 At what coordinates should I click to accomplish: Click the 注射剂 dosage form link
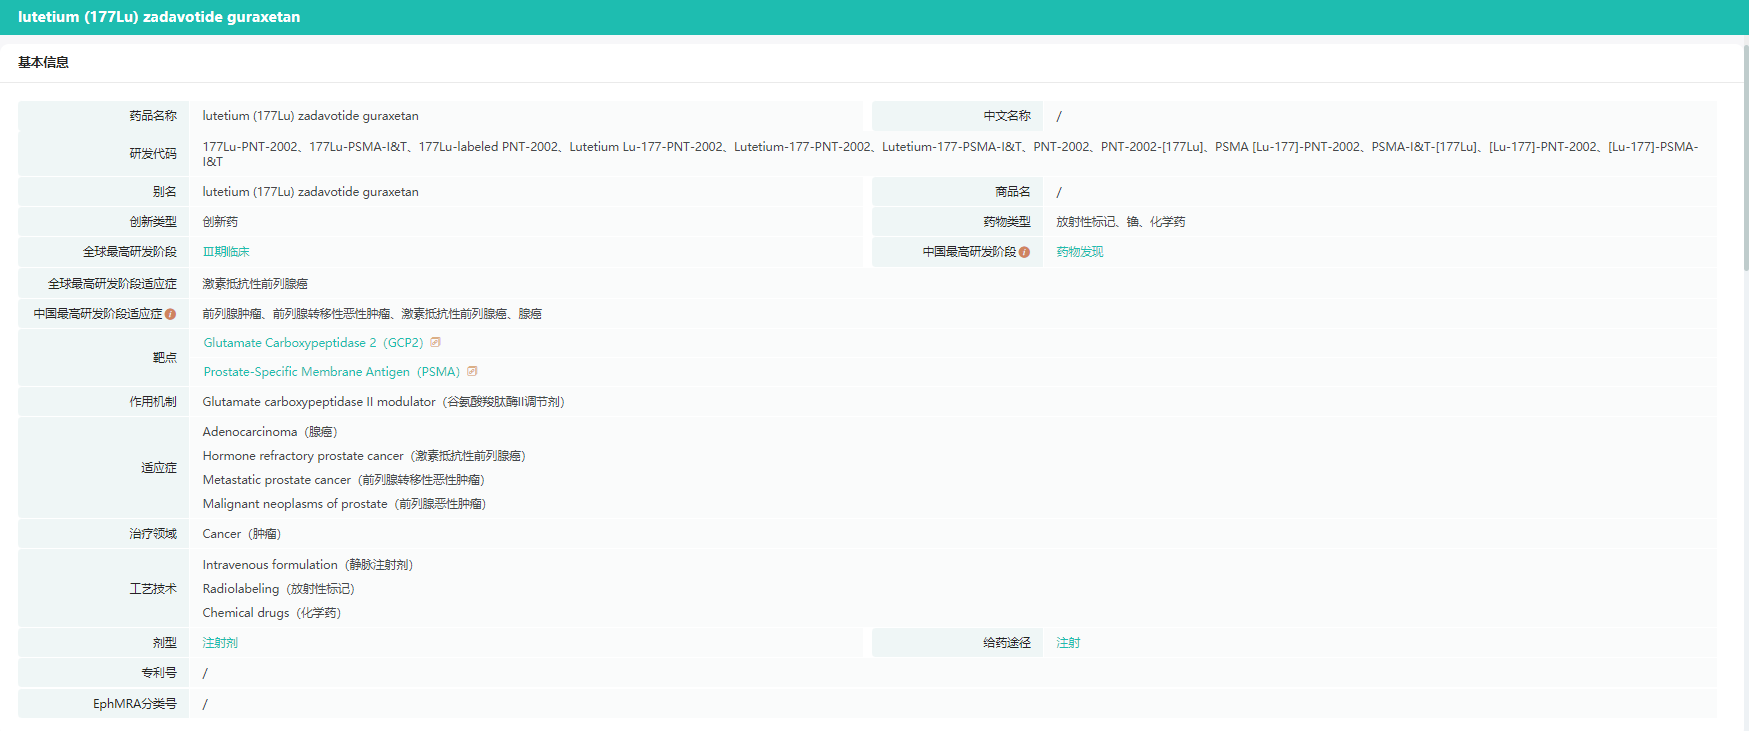220,643
